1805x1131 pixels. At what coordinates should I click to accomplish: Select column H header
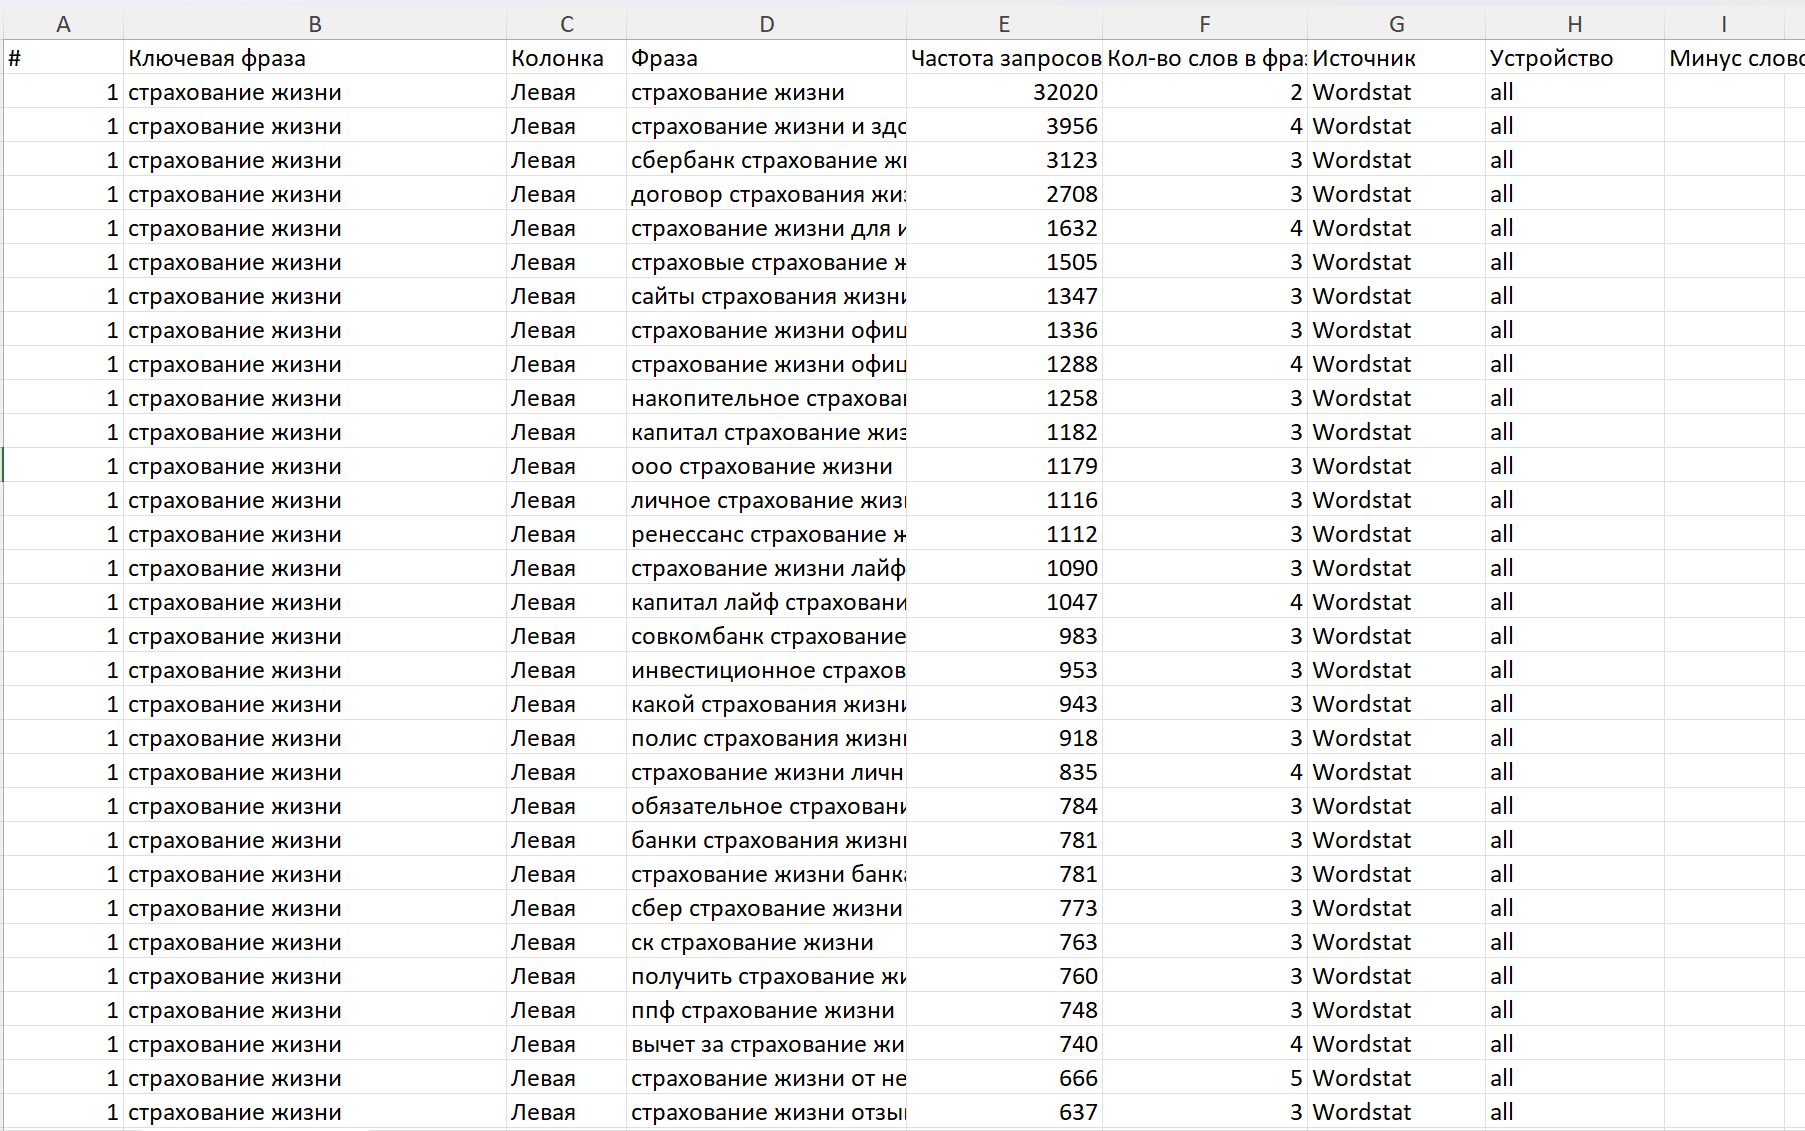coord(1574,24)
